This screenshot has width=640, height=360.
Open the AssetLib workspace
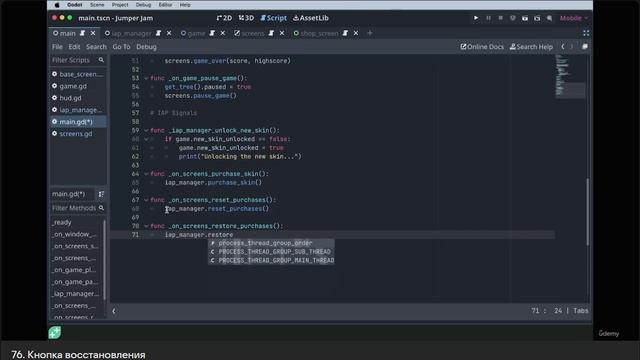311,18
